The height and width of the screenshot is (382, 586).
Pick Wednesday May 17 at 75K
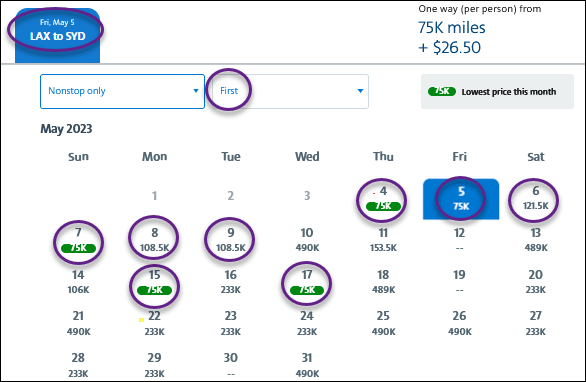[x=307, y=283]
